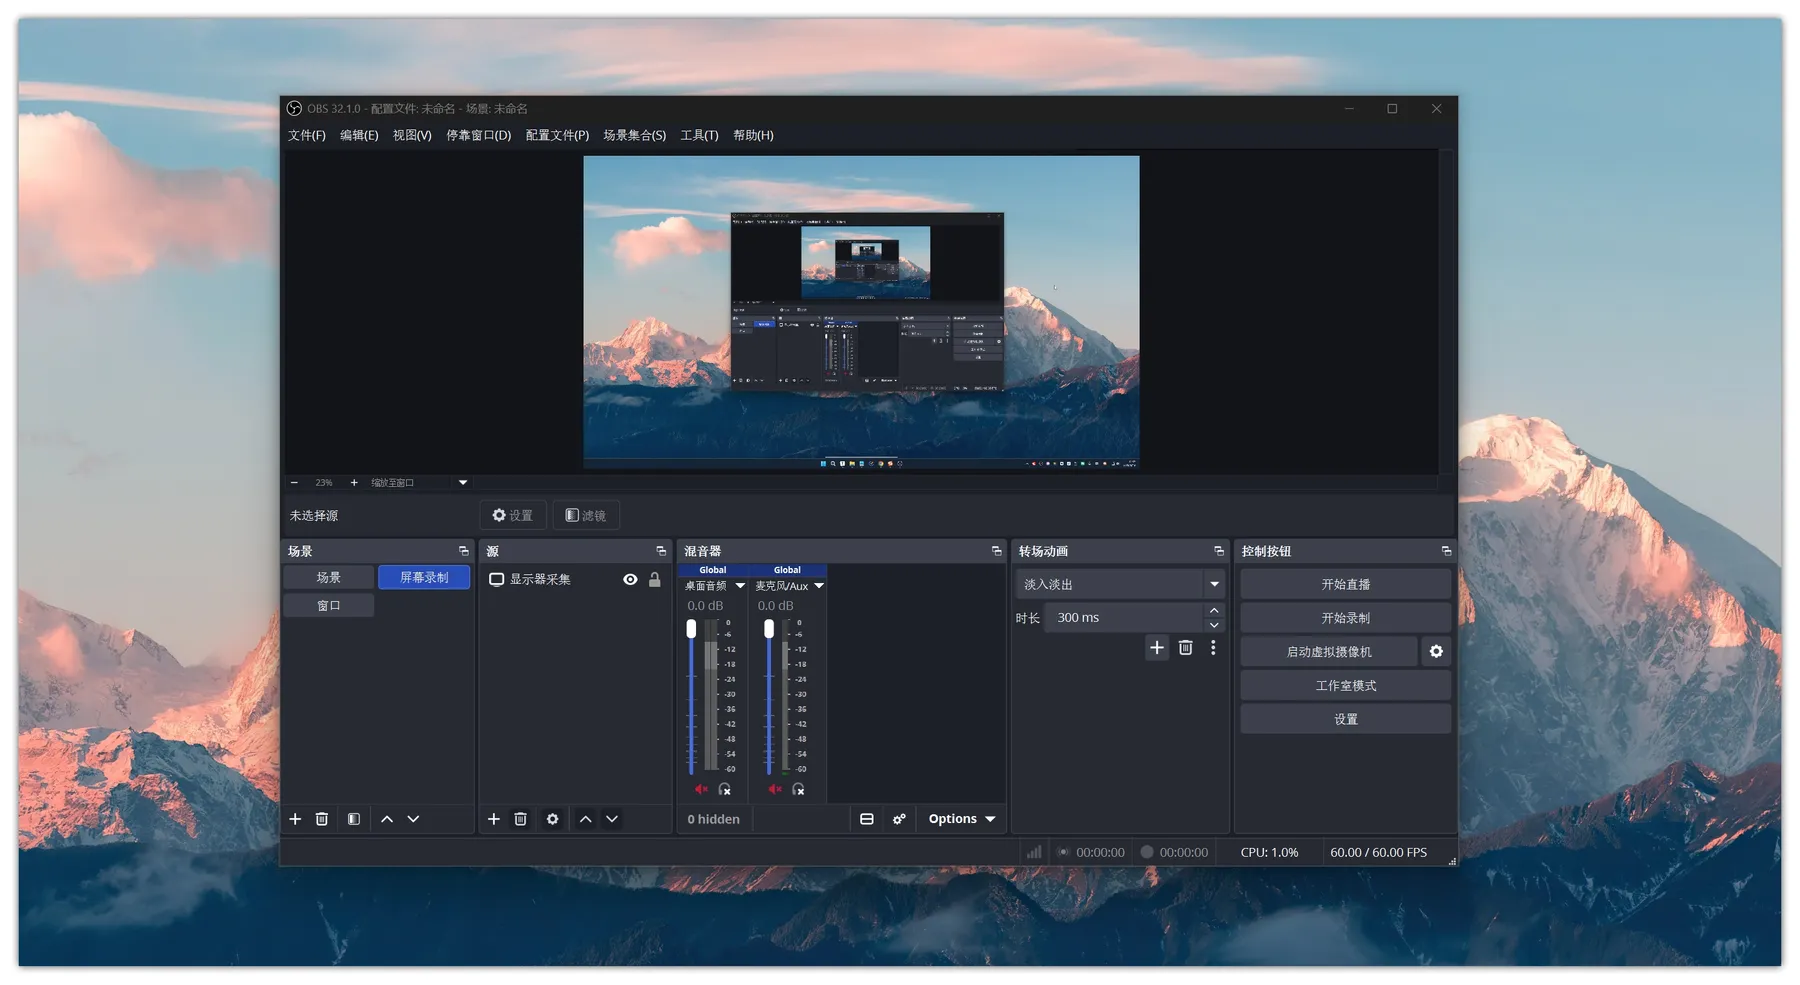Screen dimensions: 1800x985
Task: Click the trash icon in the Sources panel
Action: [520, 819]
